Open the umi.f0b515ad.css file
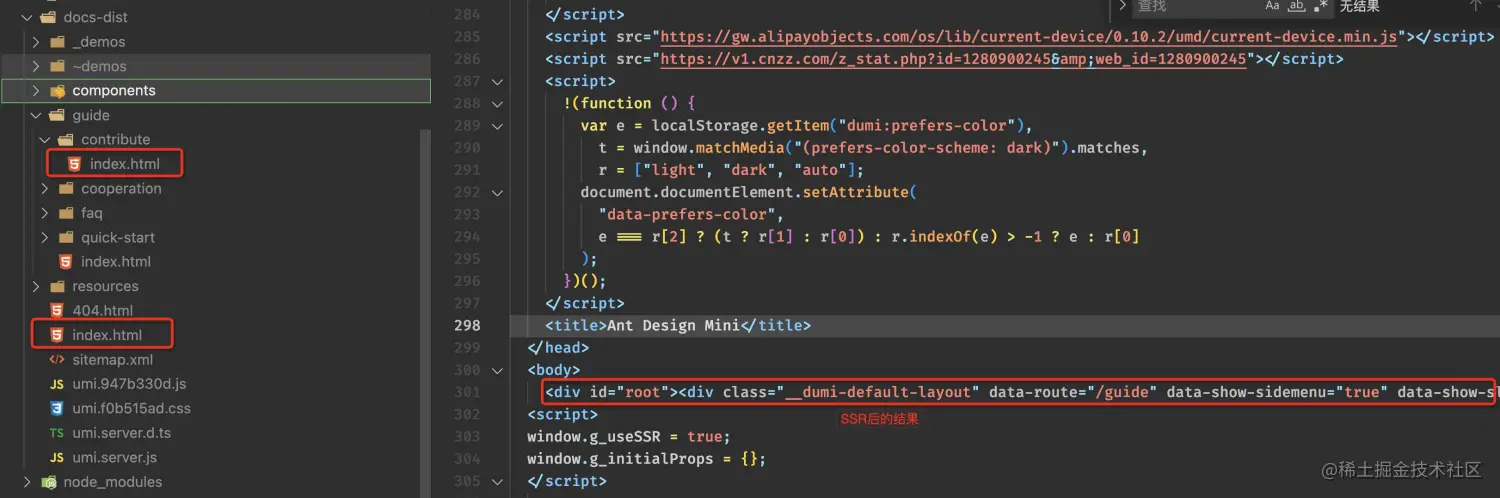1500x498 pixels. (x=132, y=408)
